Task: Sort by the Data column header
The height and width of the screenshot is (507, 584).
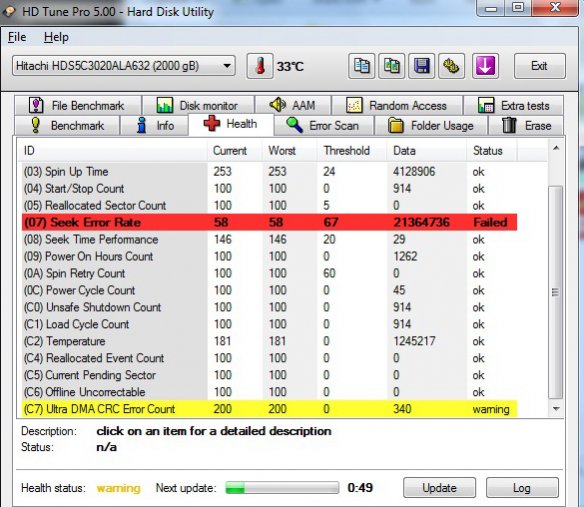Action: tap(427, 150)
